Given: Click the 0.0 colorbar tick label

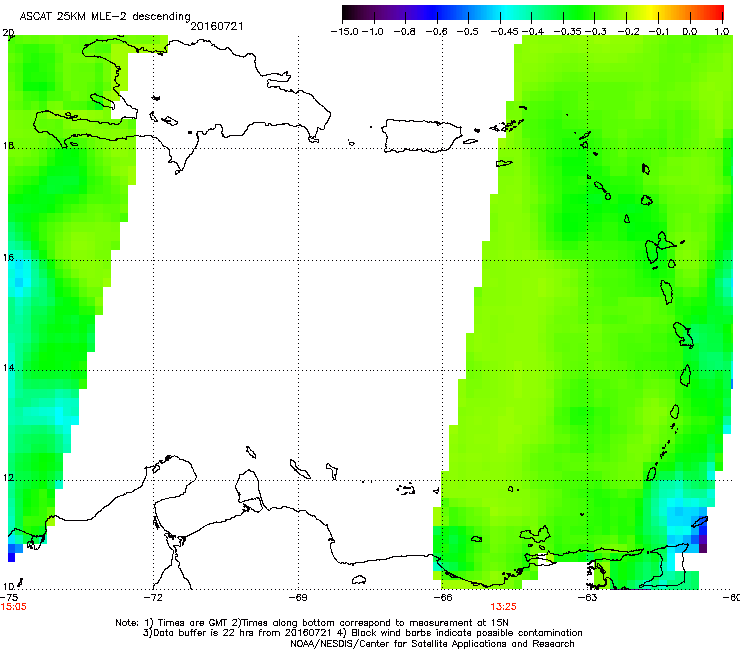Looking at the screenshot, I should pyautogui.click(x=690, y=32).
